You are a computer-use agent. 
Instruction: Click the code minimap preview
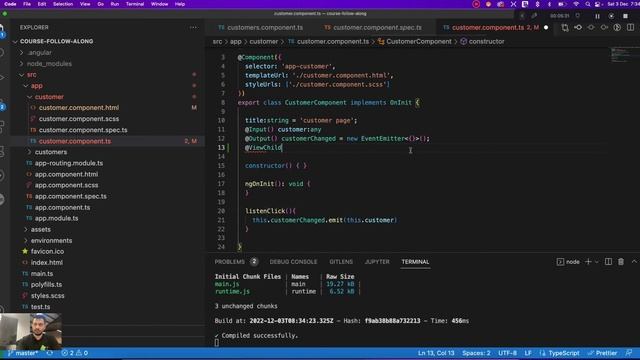click(624, 55)
